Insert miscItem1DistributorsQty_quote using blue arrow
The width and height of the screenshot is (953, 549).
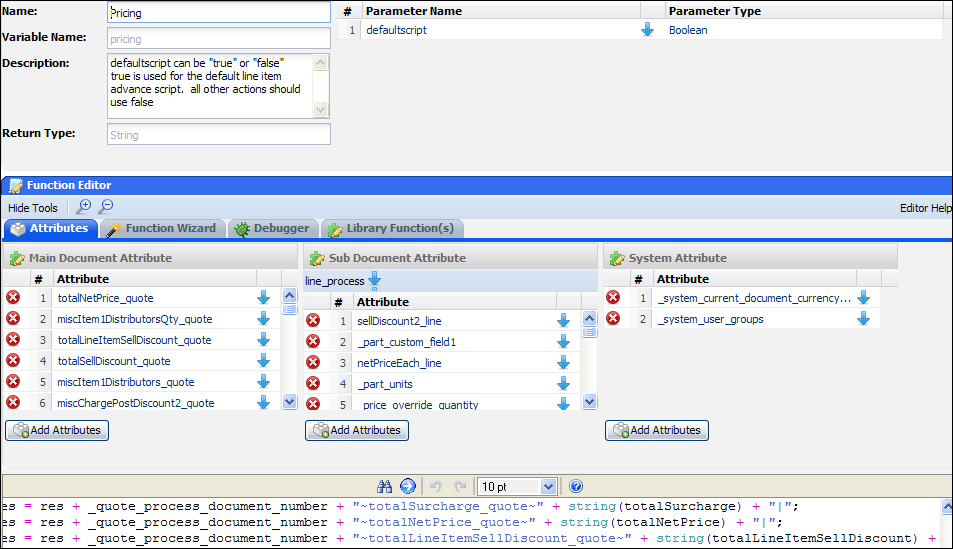[x=263, y=319]
